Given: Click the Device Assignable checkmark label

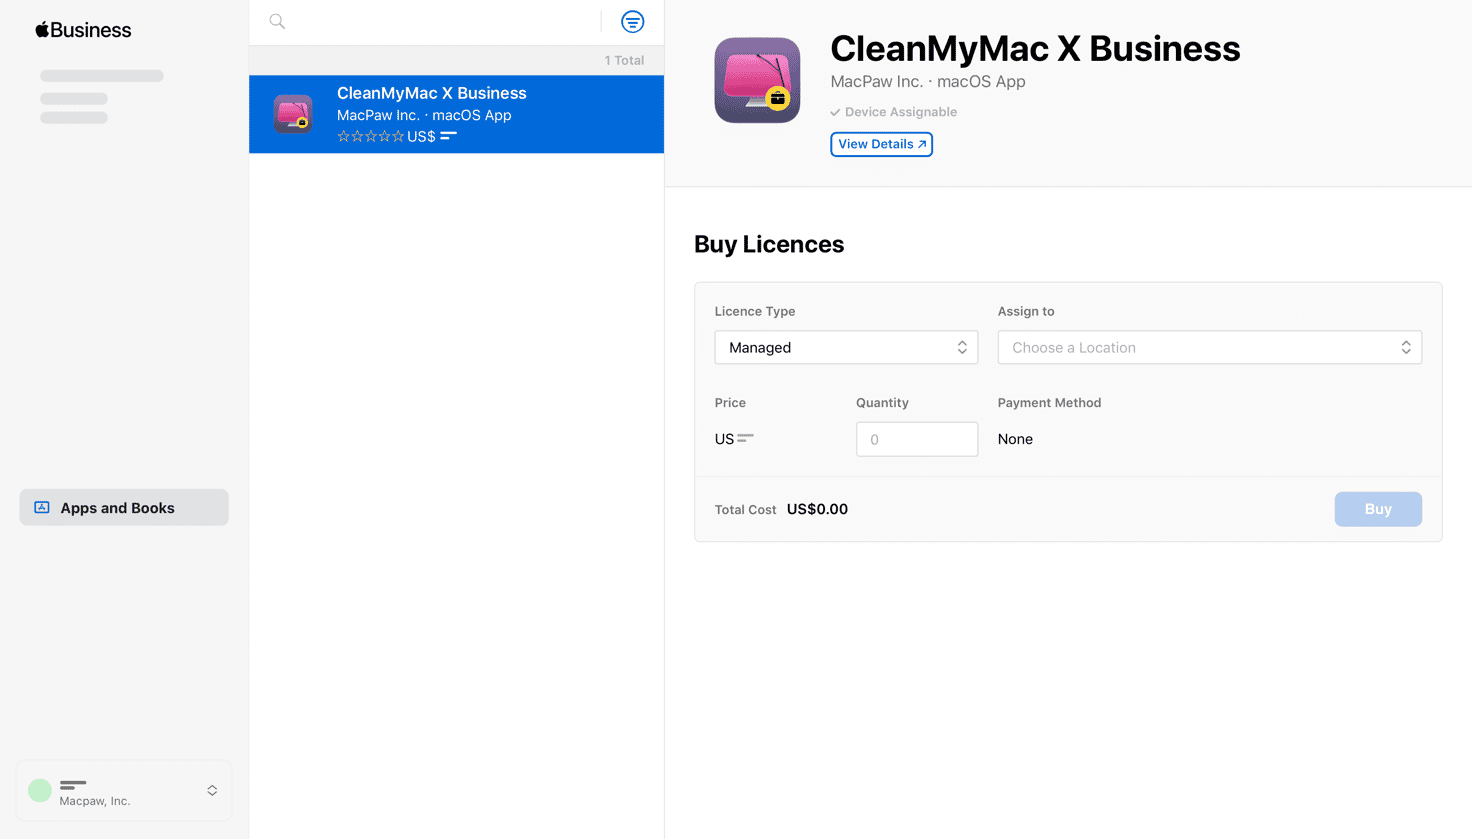Looking at the screenshot, I should [x=894, y=112].
